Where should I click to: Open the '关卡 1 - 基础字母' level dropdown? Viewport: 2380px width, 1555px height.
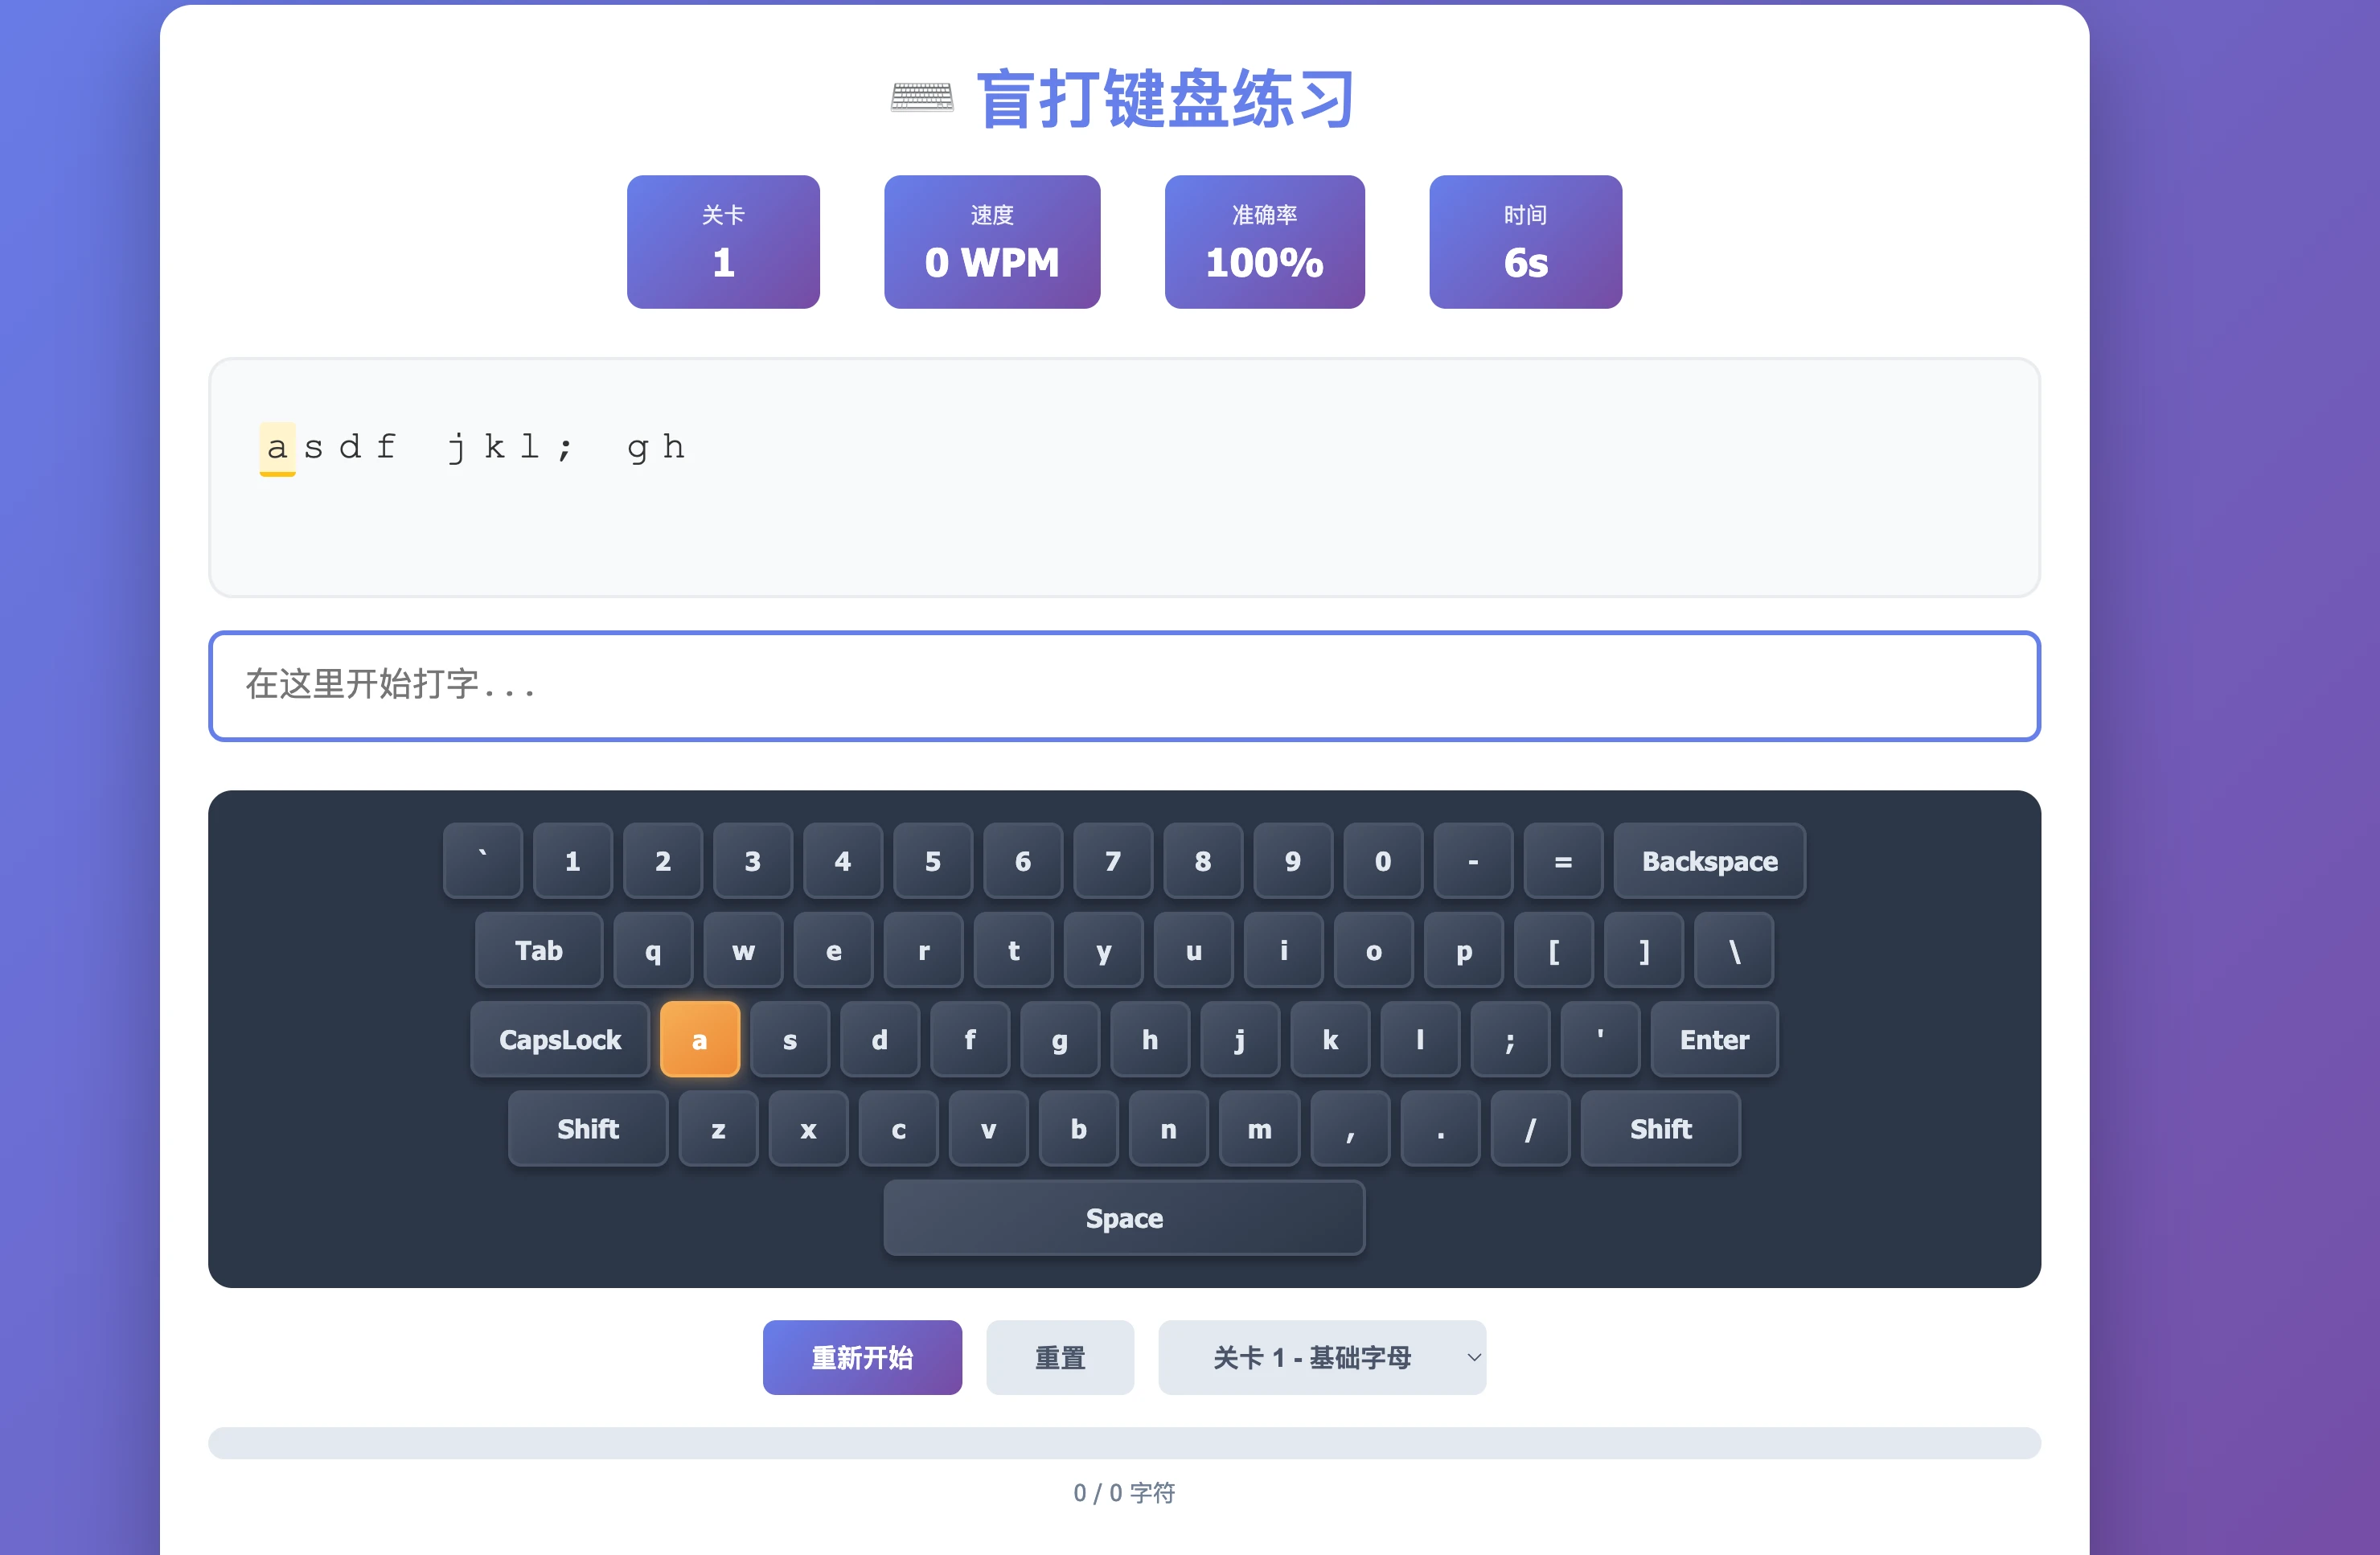tap(1322, 1357)
